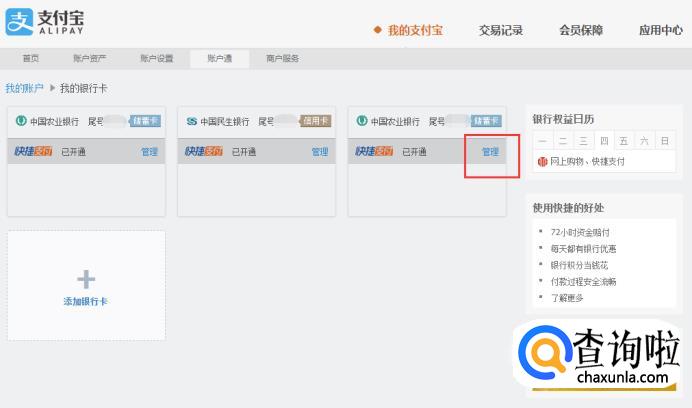Click 使用快捷的好处 heading

click(568, 208)
